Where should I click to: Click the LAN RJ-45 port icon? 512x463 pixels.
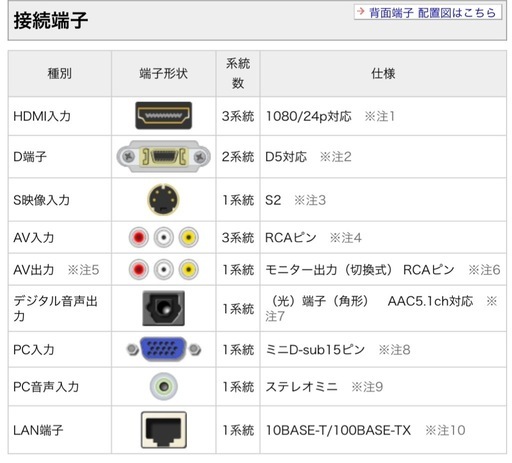[x=164, y=430]
